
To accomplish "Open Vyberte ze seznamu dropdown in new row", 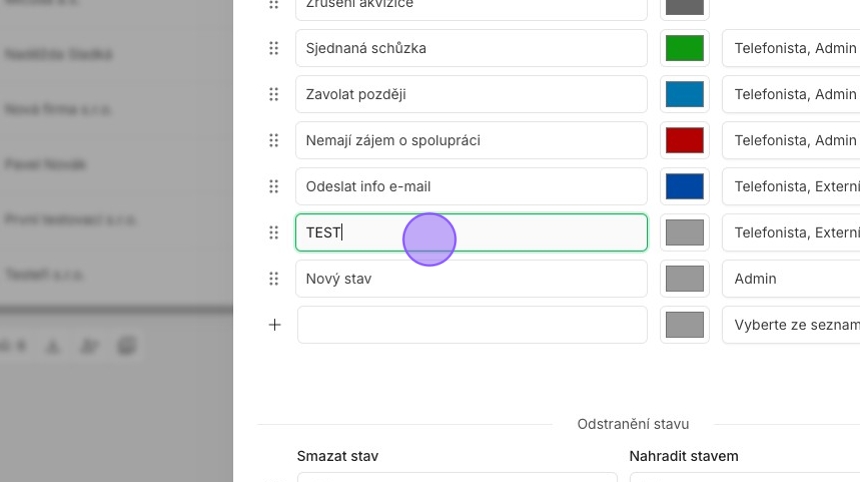I will [792, 325].
